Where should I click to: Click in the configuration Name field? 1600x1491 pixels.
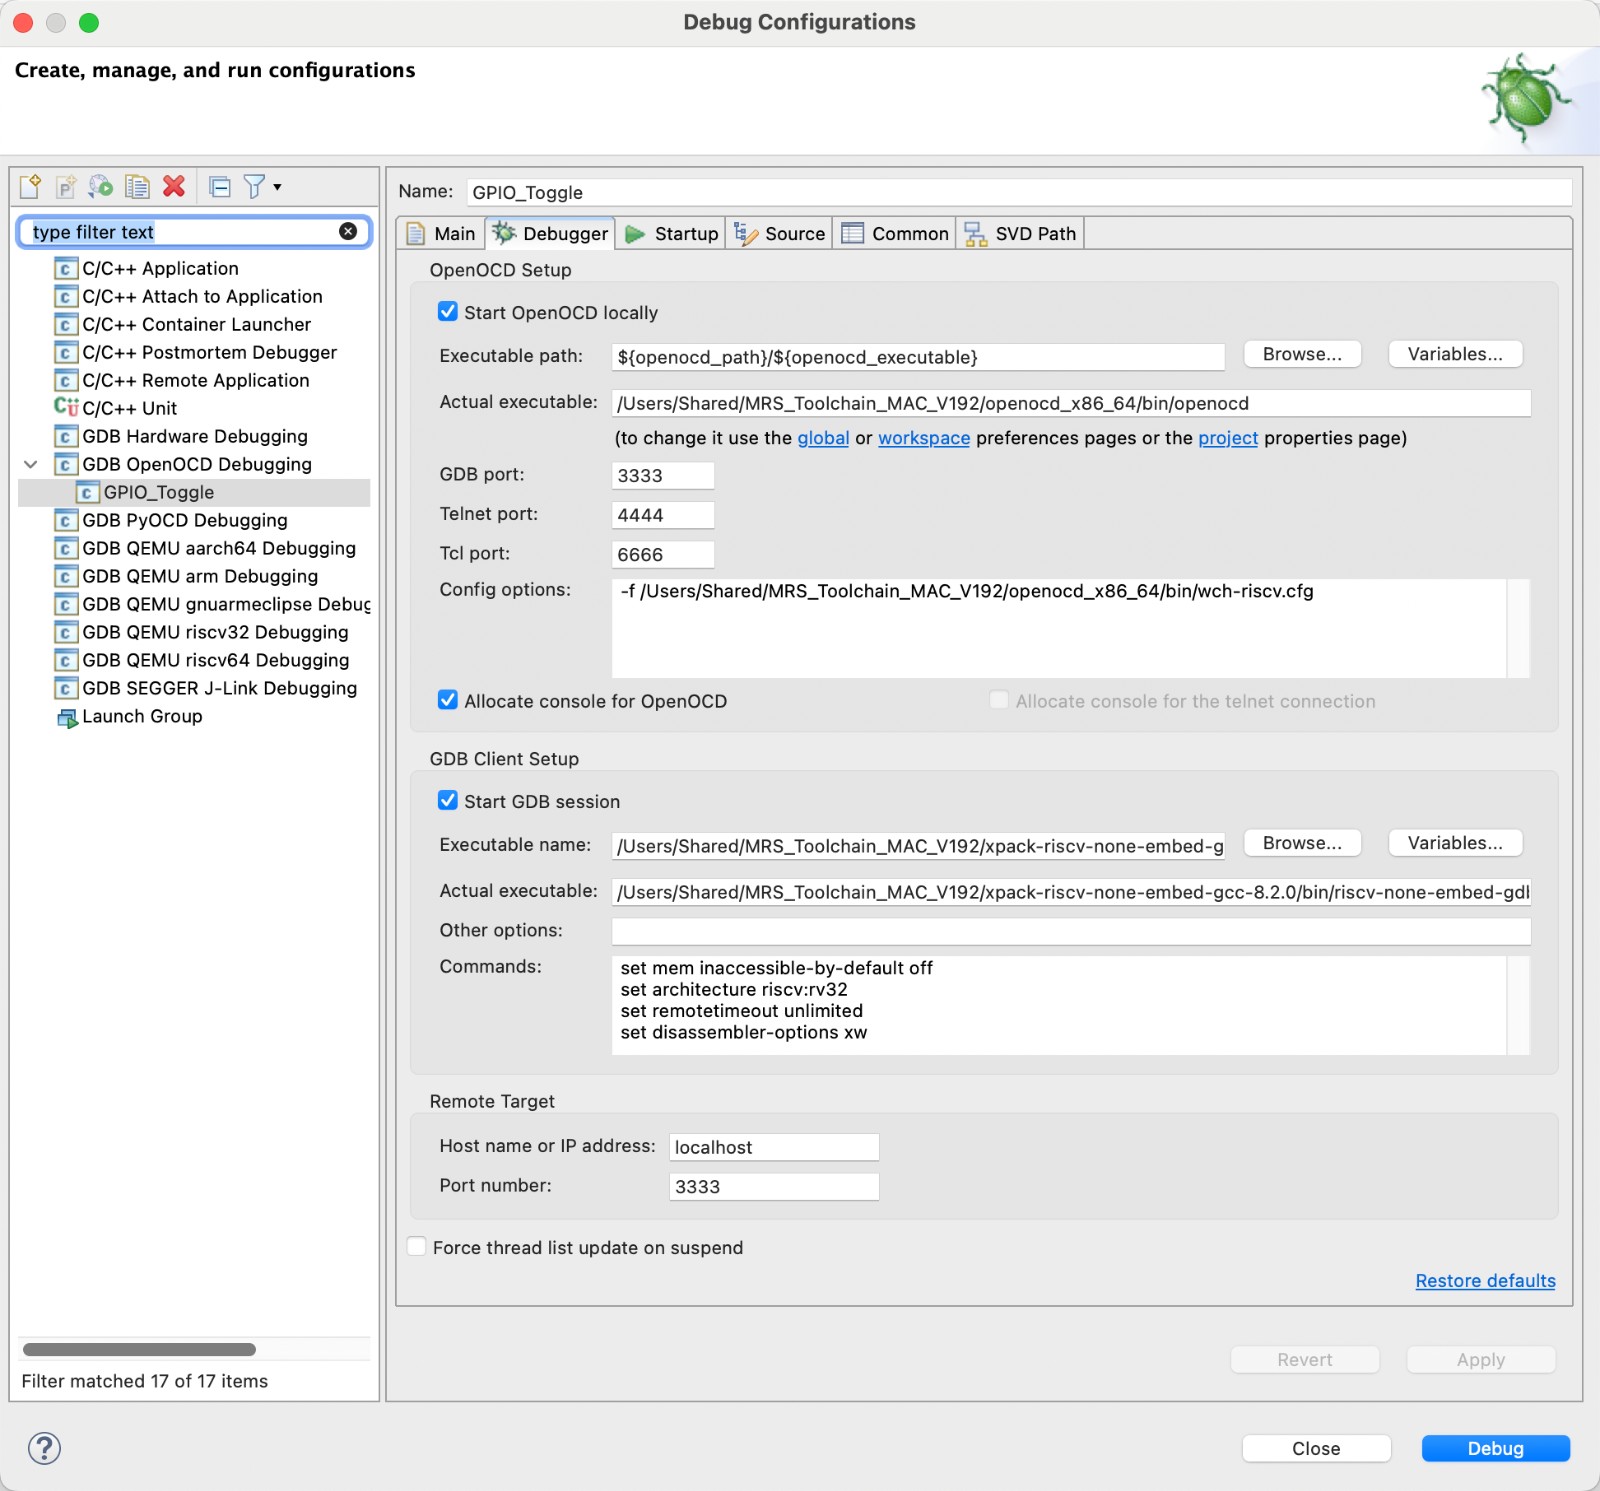click(x=1019, y=192)
